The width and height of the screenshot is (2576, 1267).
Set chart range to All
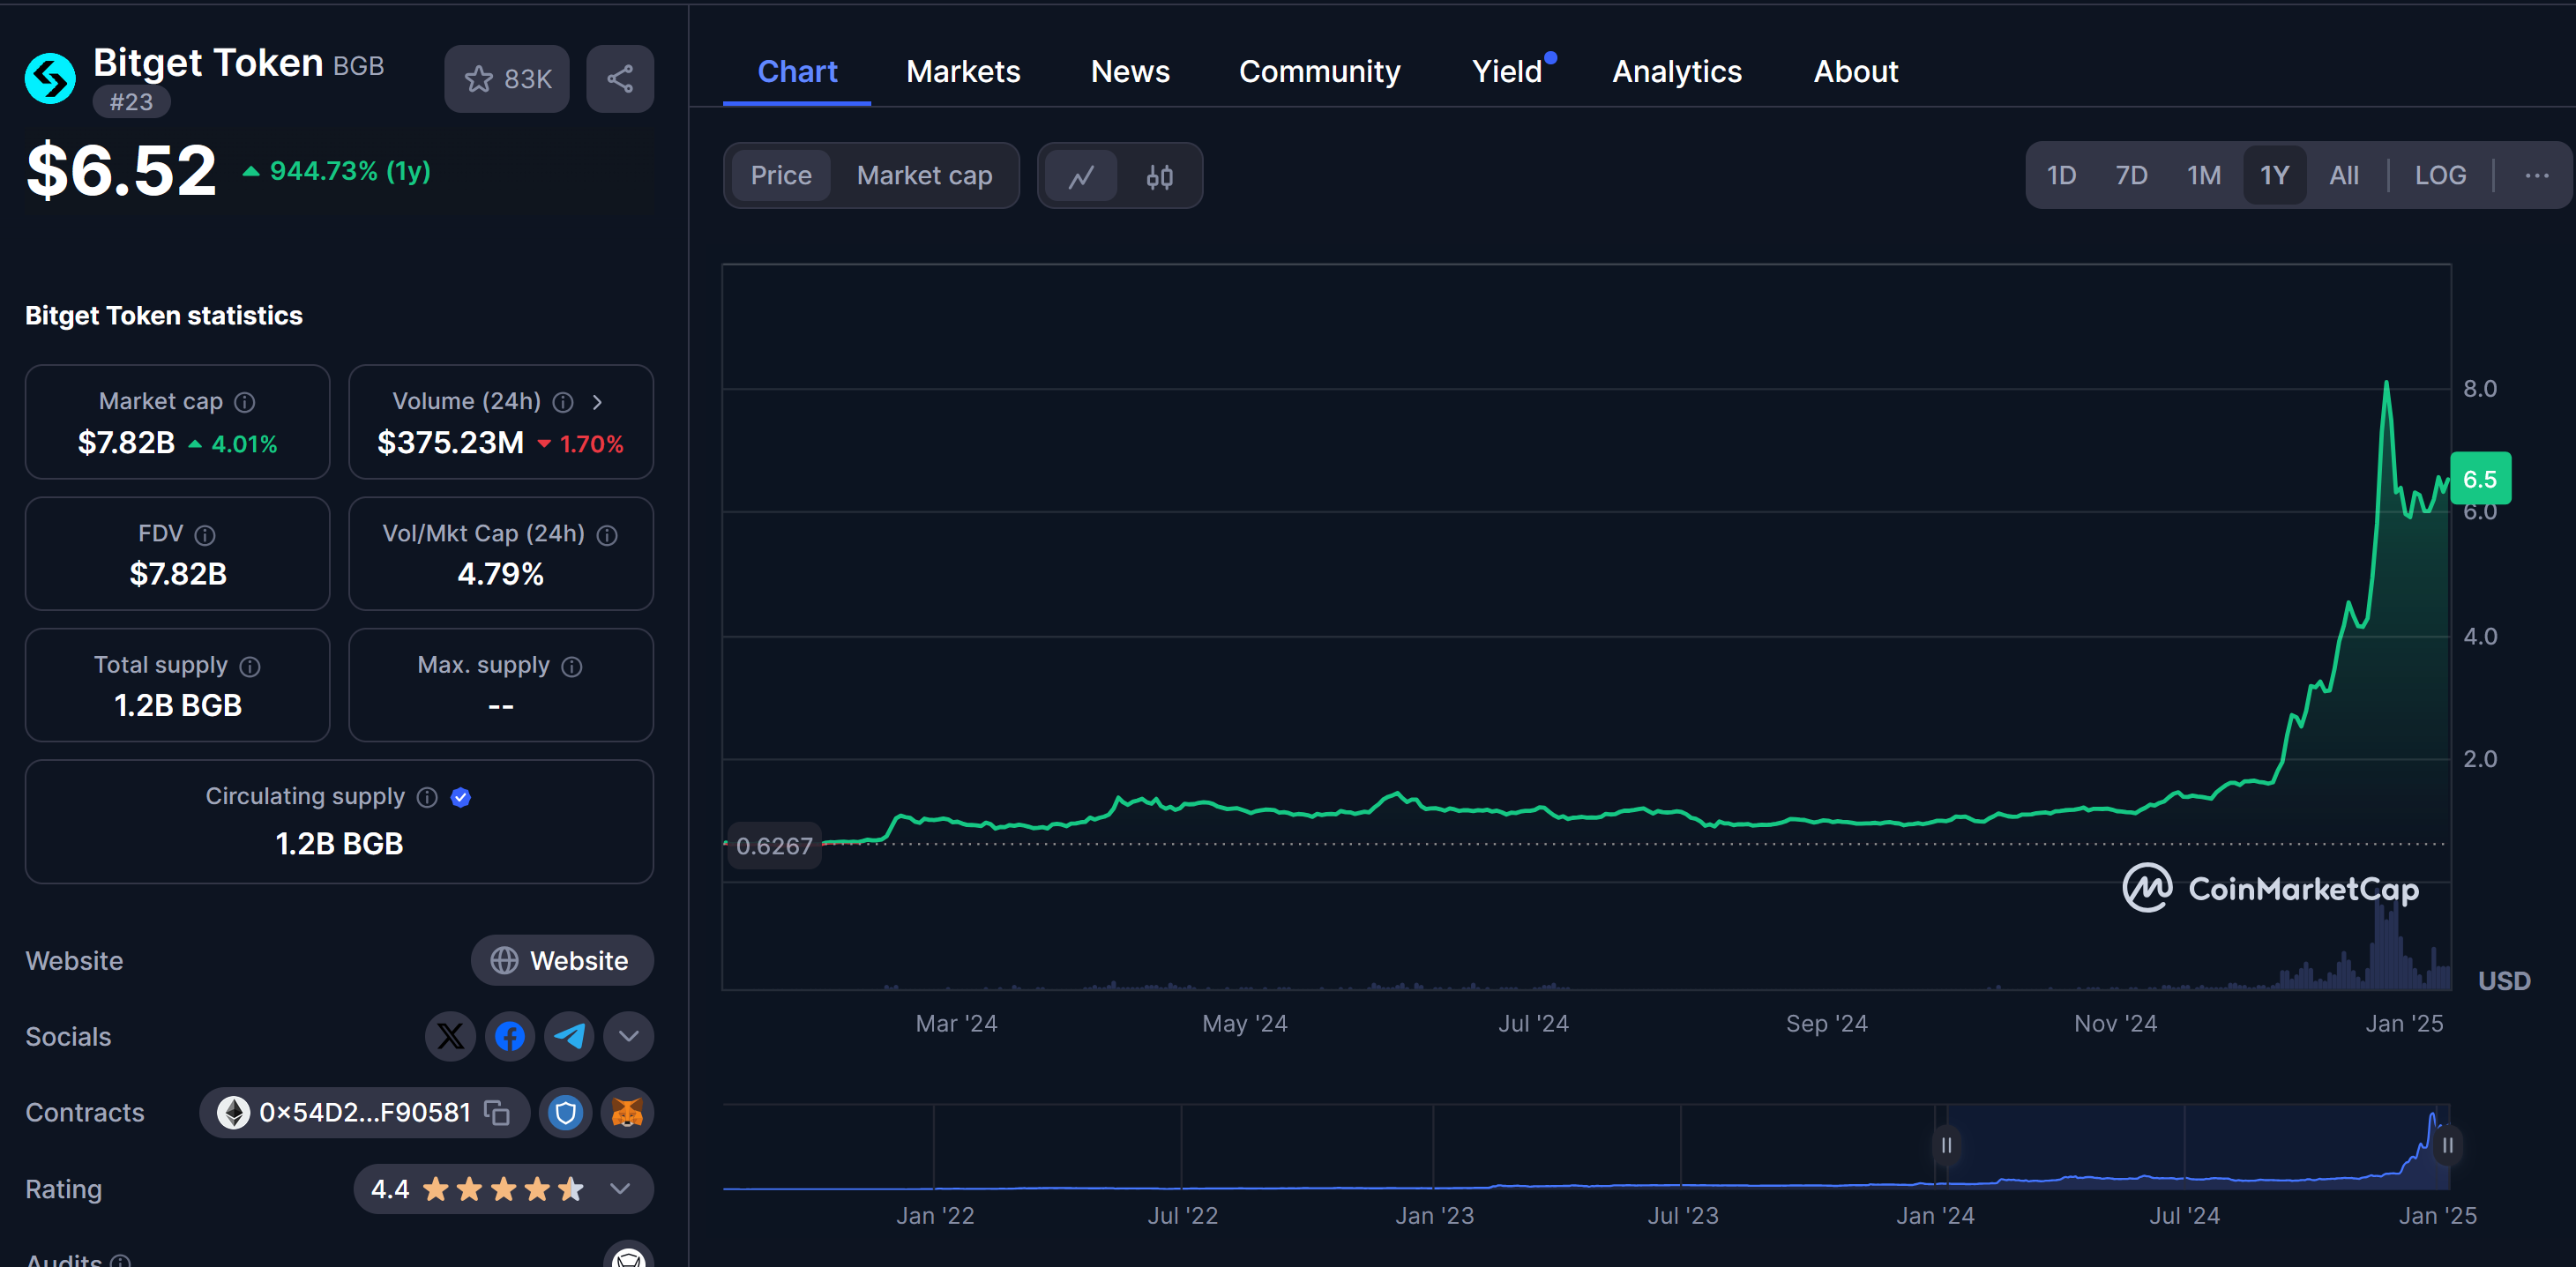[x=2343, y=176]
